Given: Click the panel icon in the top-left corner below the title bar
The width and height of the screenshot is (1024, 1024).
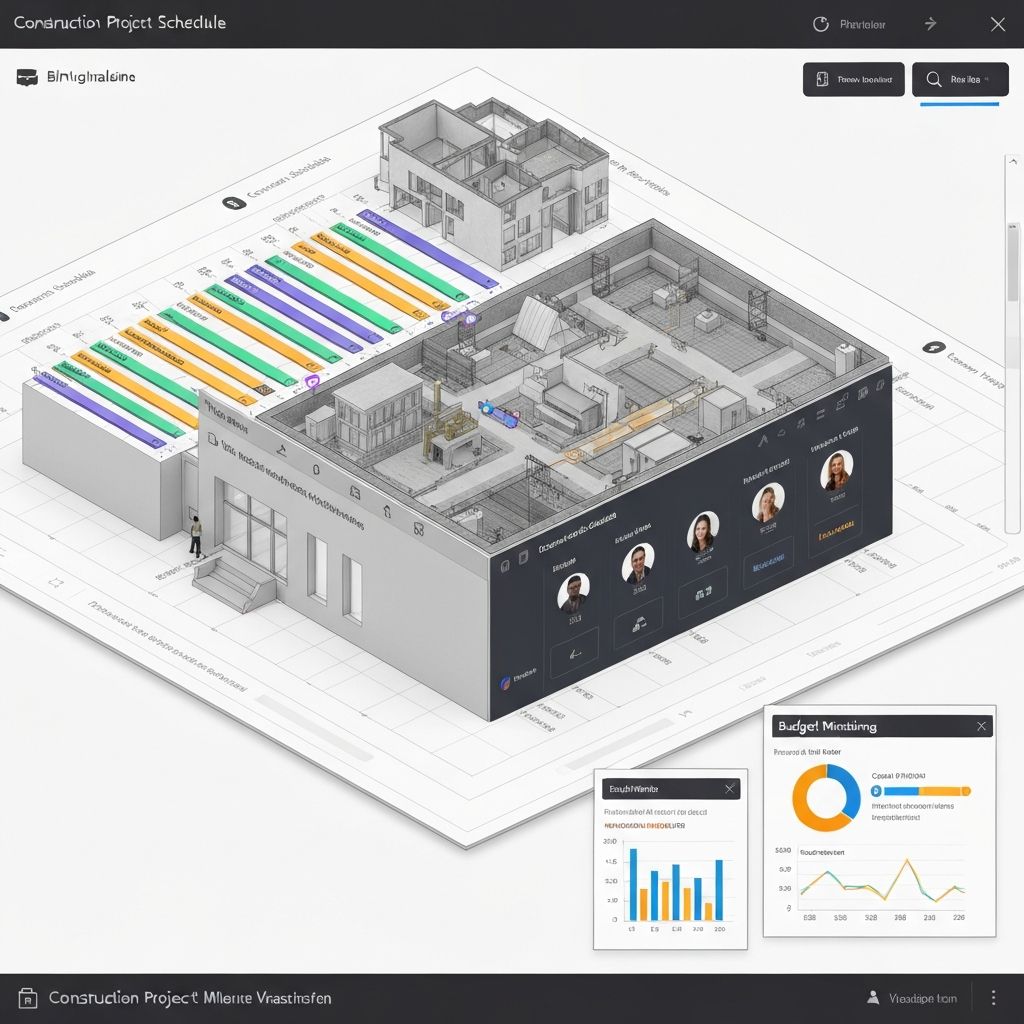Looking at the screenshot, I should (x=27, y=77).
